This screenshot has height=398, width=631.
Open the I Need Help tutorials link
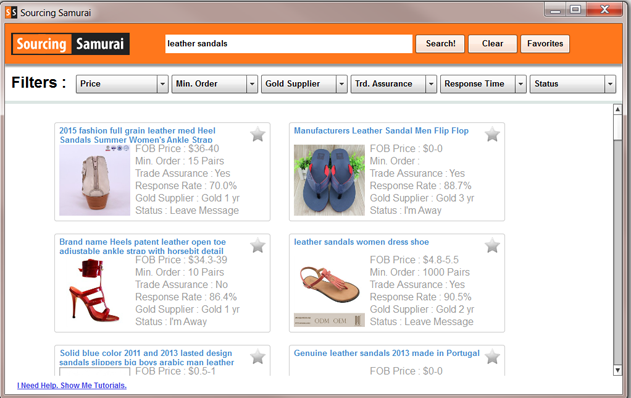click(x=72, y=386)
